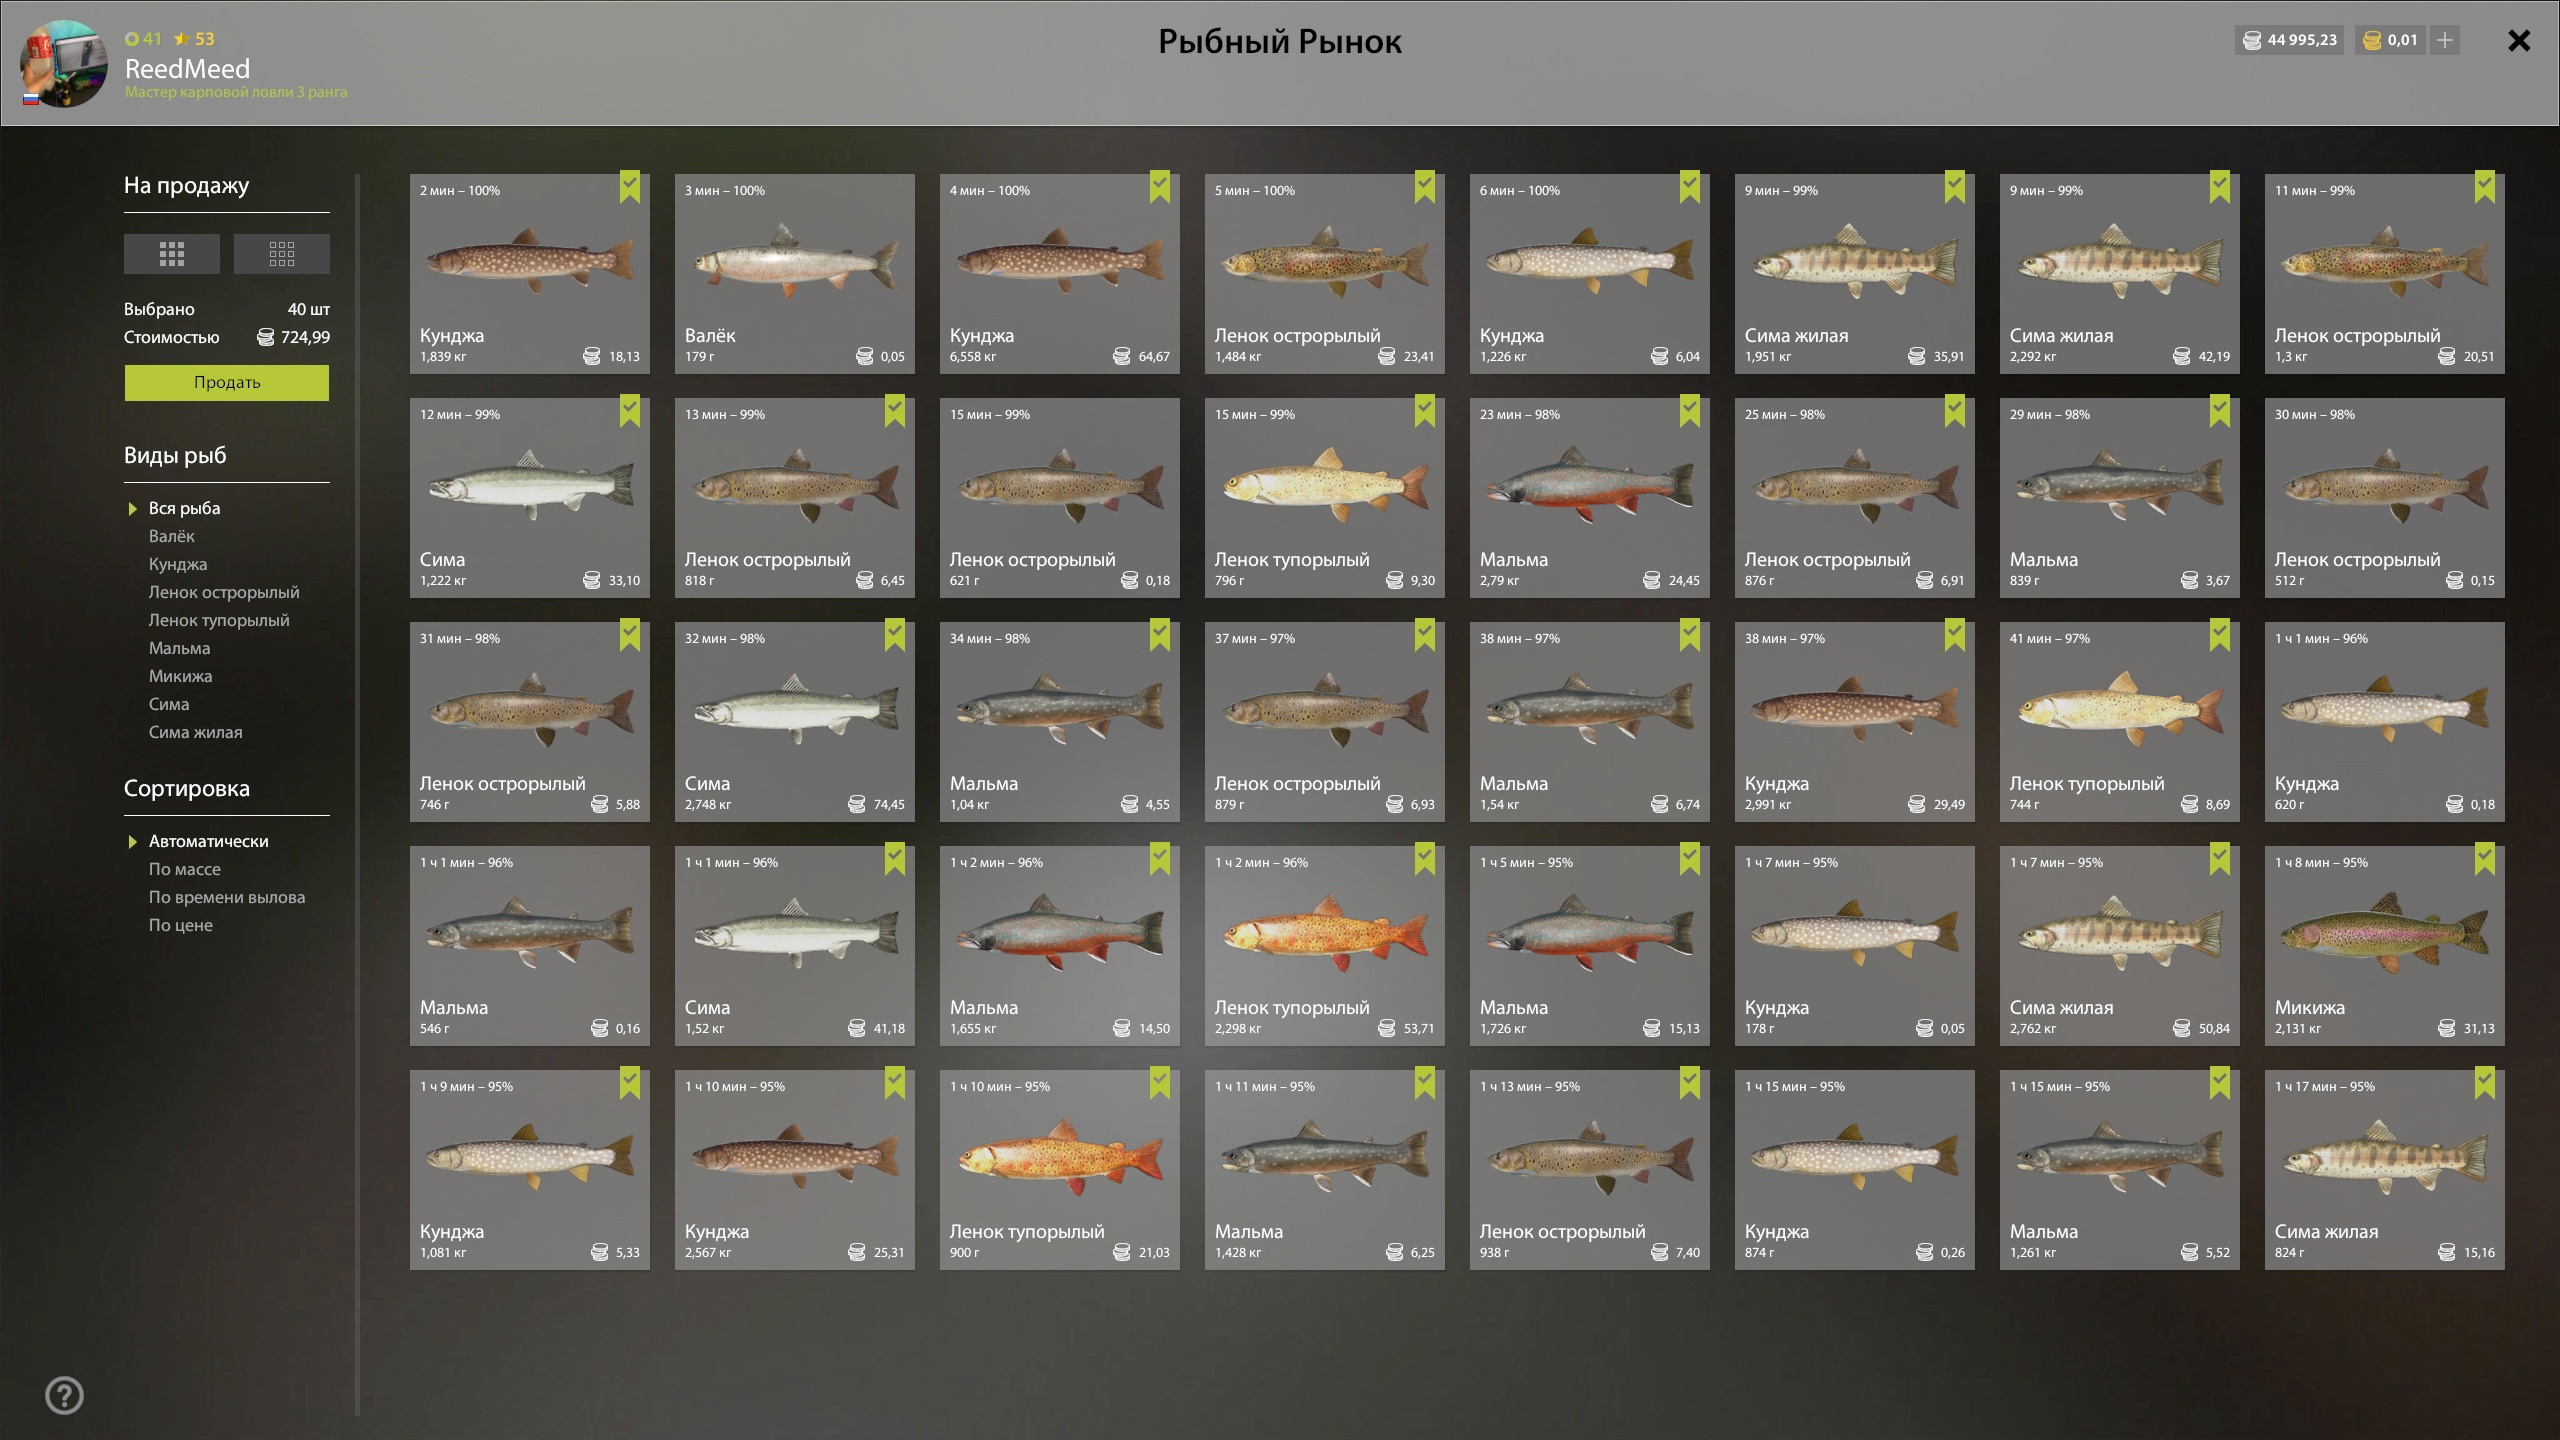The width and height of the screenshot is (2560, 1440).
Task: Click the ReedMeed profile avatar
Action: [x=65, y=63]
